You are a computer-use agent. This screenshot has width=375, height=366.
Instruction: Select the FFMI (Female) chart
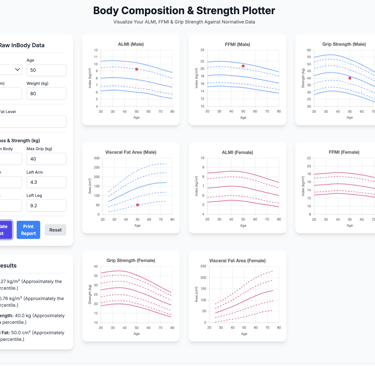[x=335, y=188]
